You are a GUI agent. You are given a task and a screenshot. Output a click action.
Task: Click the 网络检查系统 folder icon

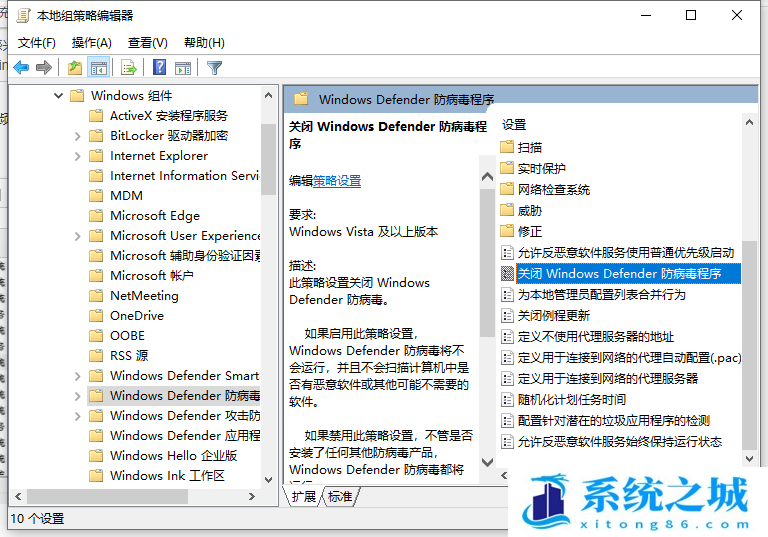click(507, 189)
